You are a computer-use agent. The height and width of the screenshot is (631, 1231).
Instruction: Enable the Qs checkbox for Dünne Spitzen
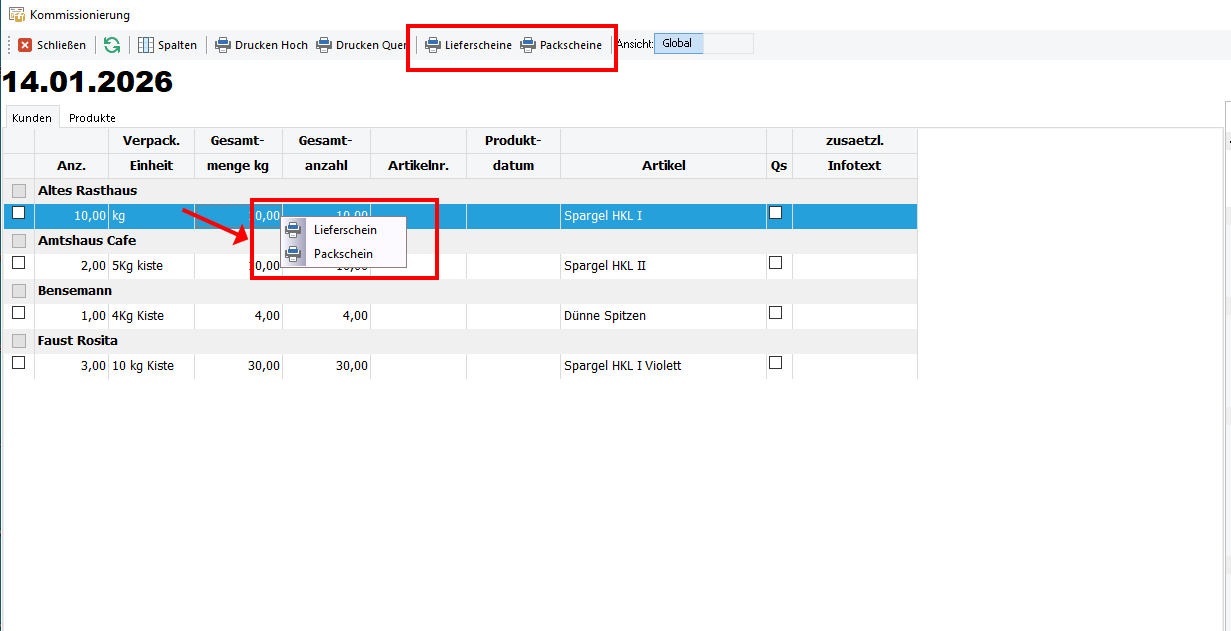click(775, 313)
